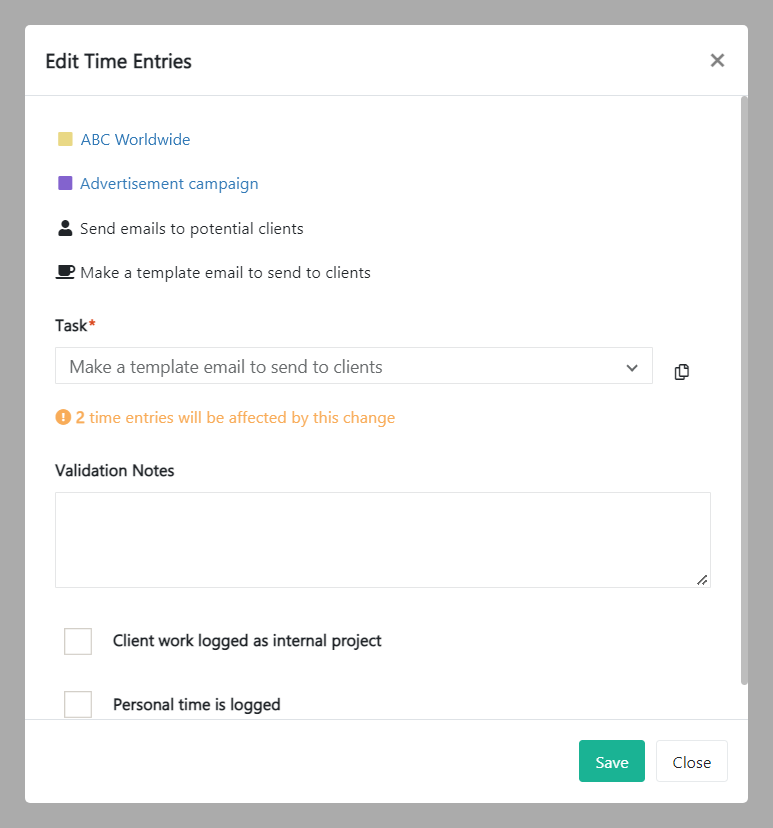
Task: Tick the Personal time is logged checkbox
Action: [78, 704]
